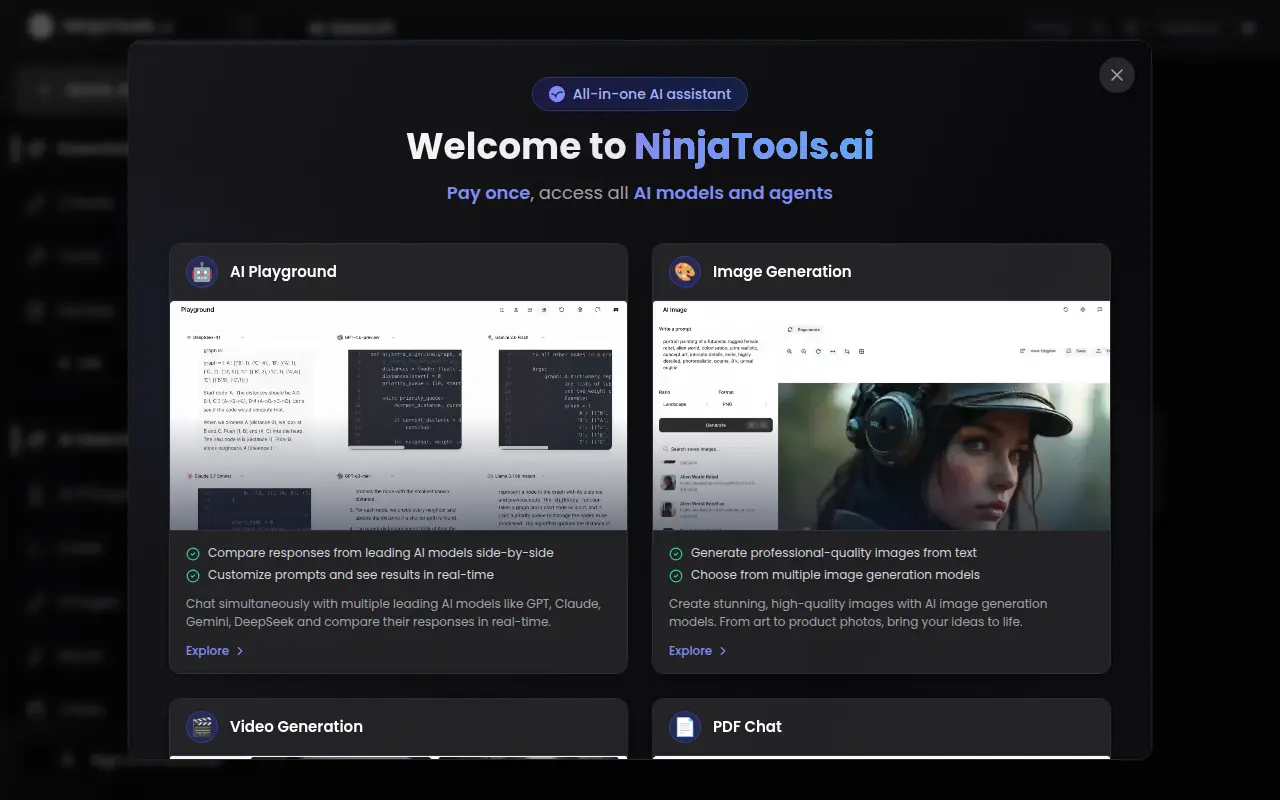Click check icon beside 'Choose from multiple image generation models'
1280x800 pixels.
(x=676, y=575)
